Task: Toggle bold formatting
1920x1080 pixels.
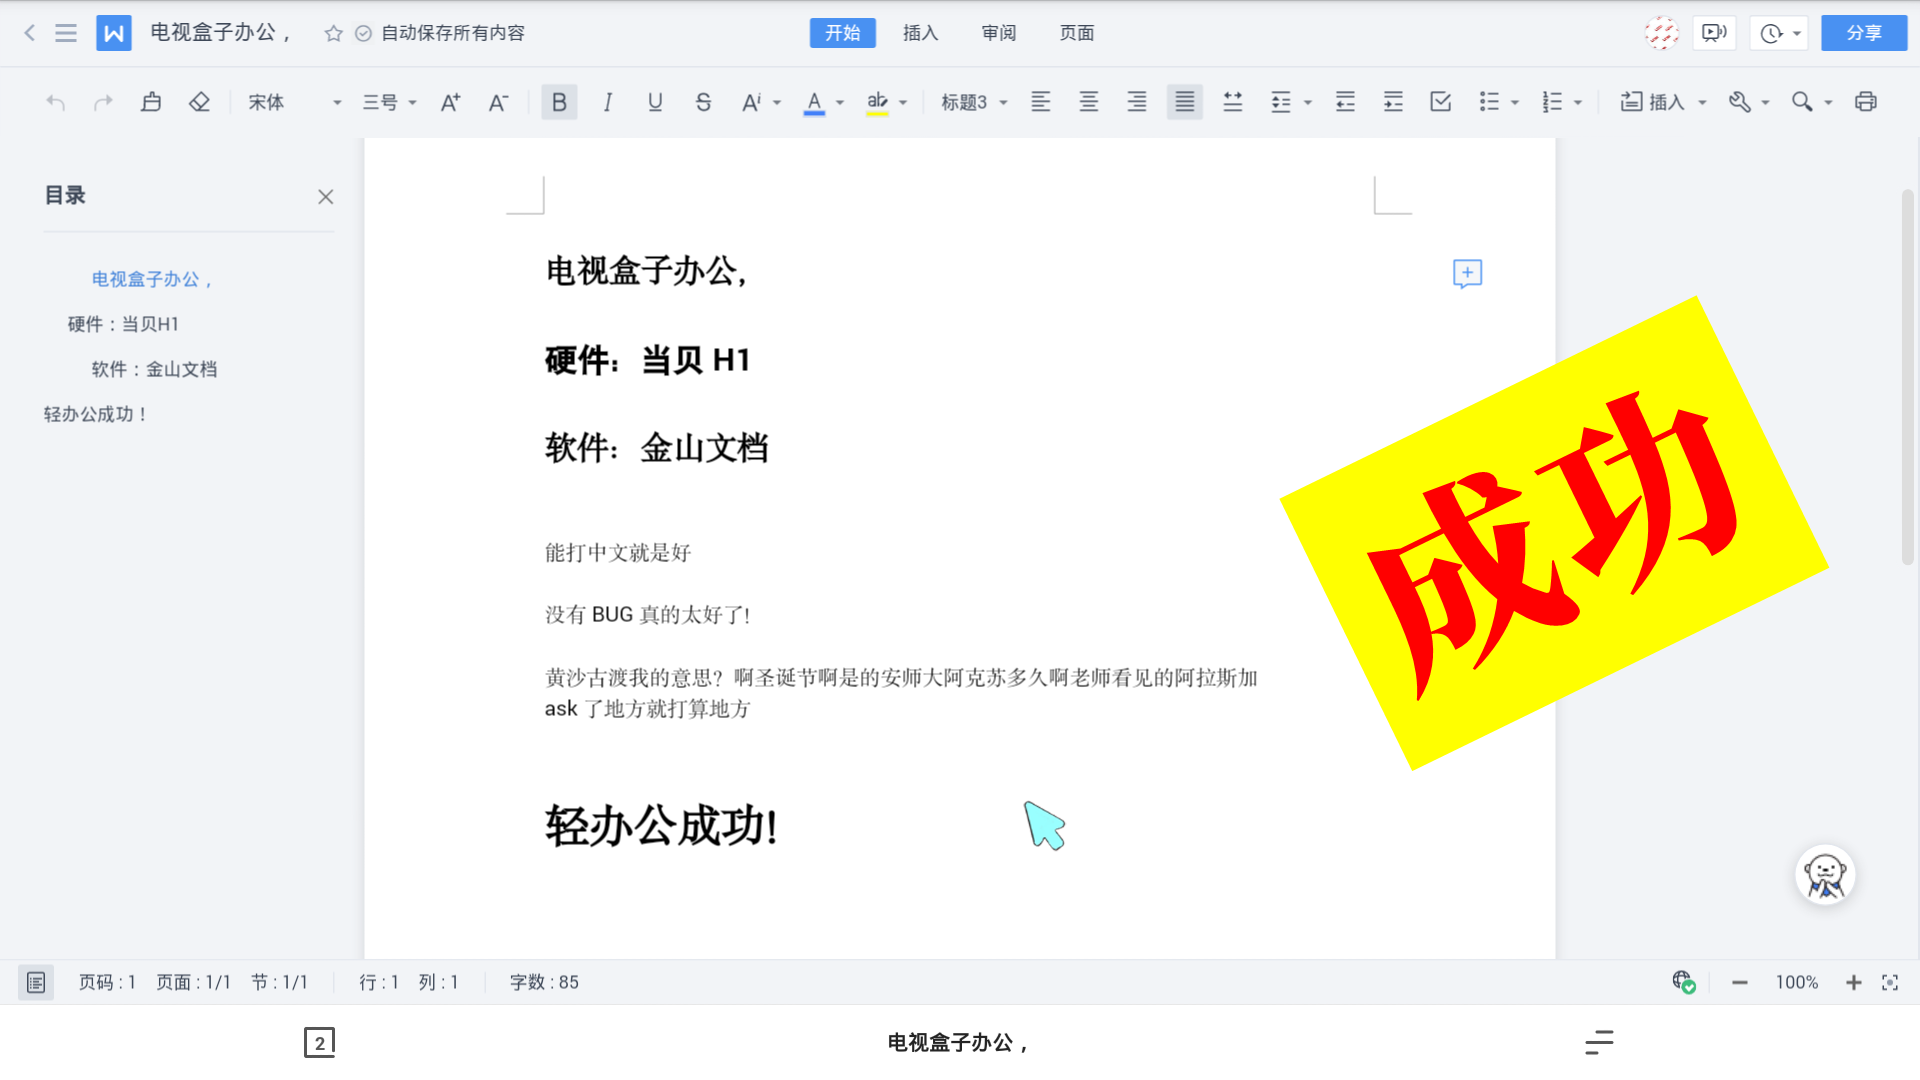Action: pos(559,102)
